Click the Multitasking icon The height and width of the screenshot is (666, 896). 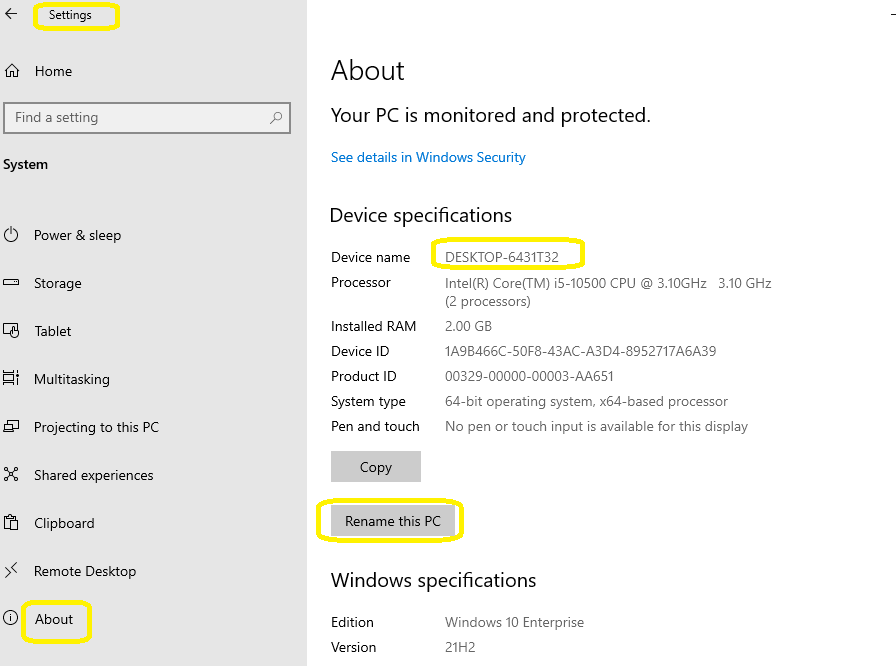[11, 378]
